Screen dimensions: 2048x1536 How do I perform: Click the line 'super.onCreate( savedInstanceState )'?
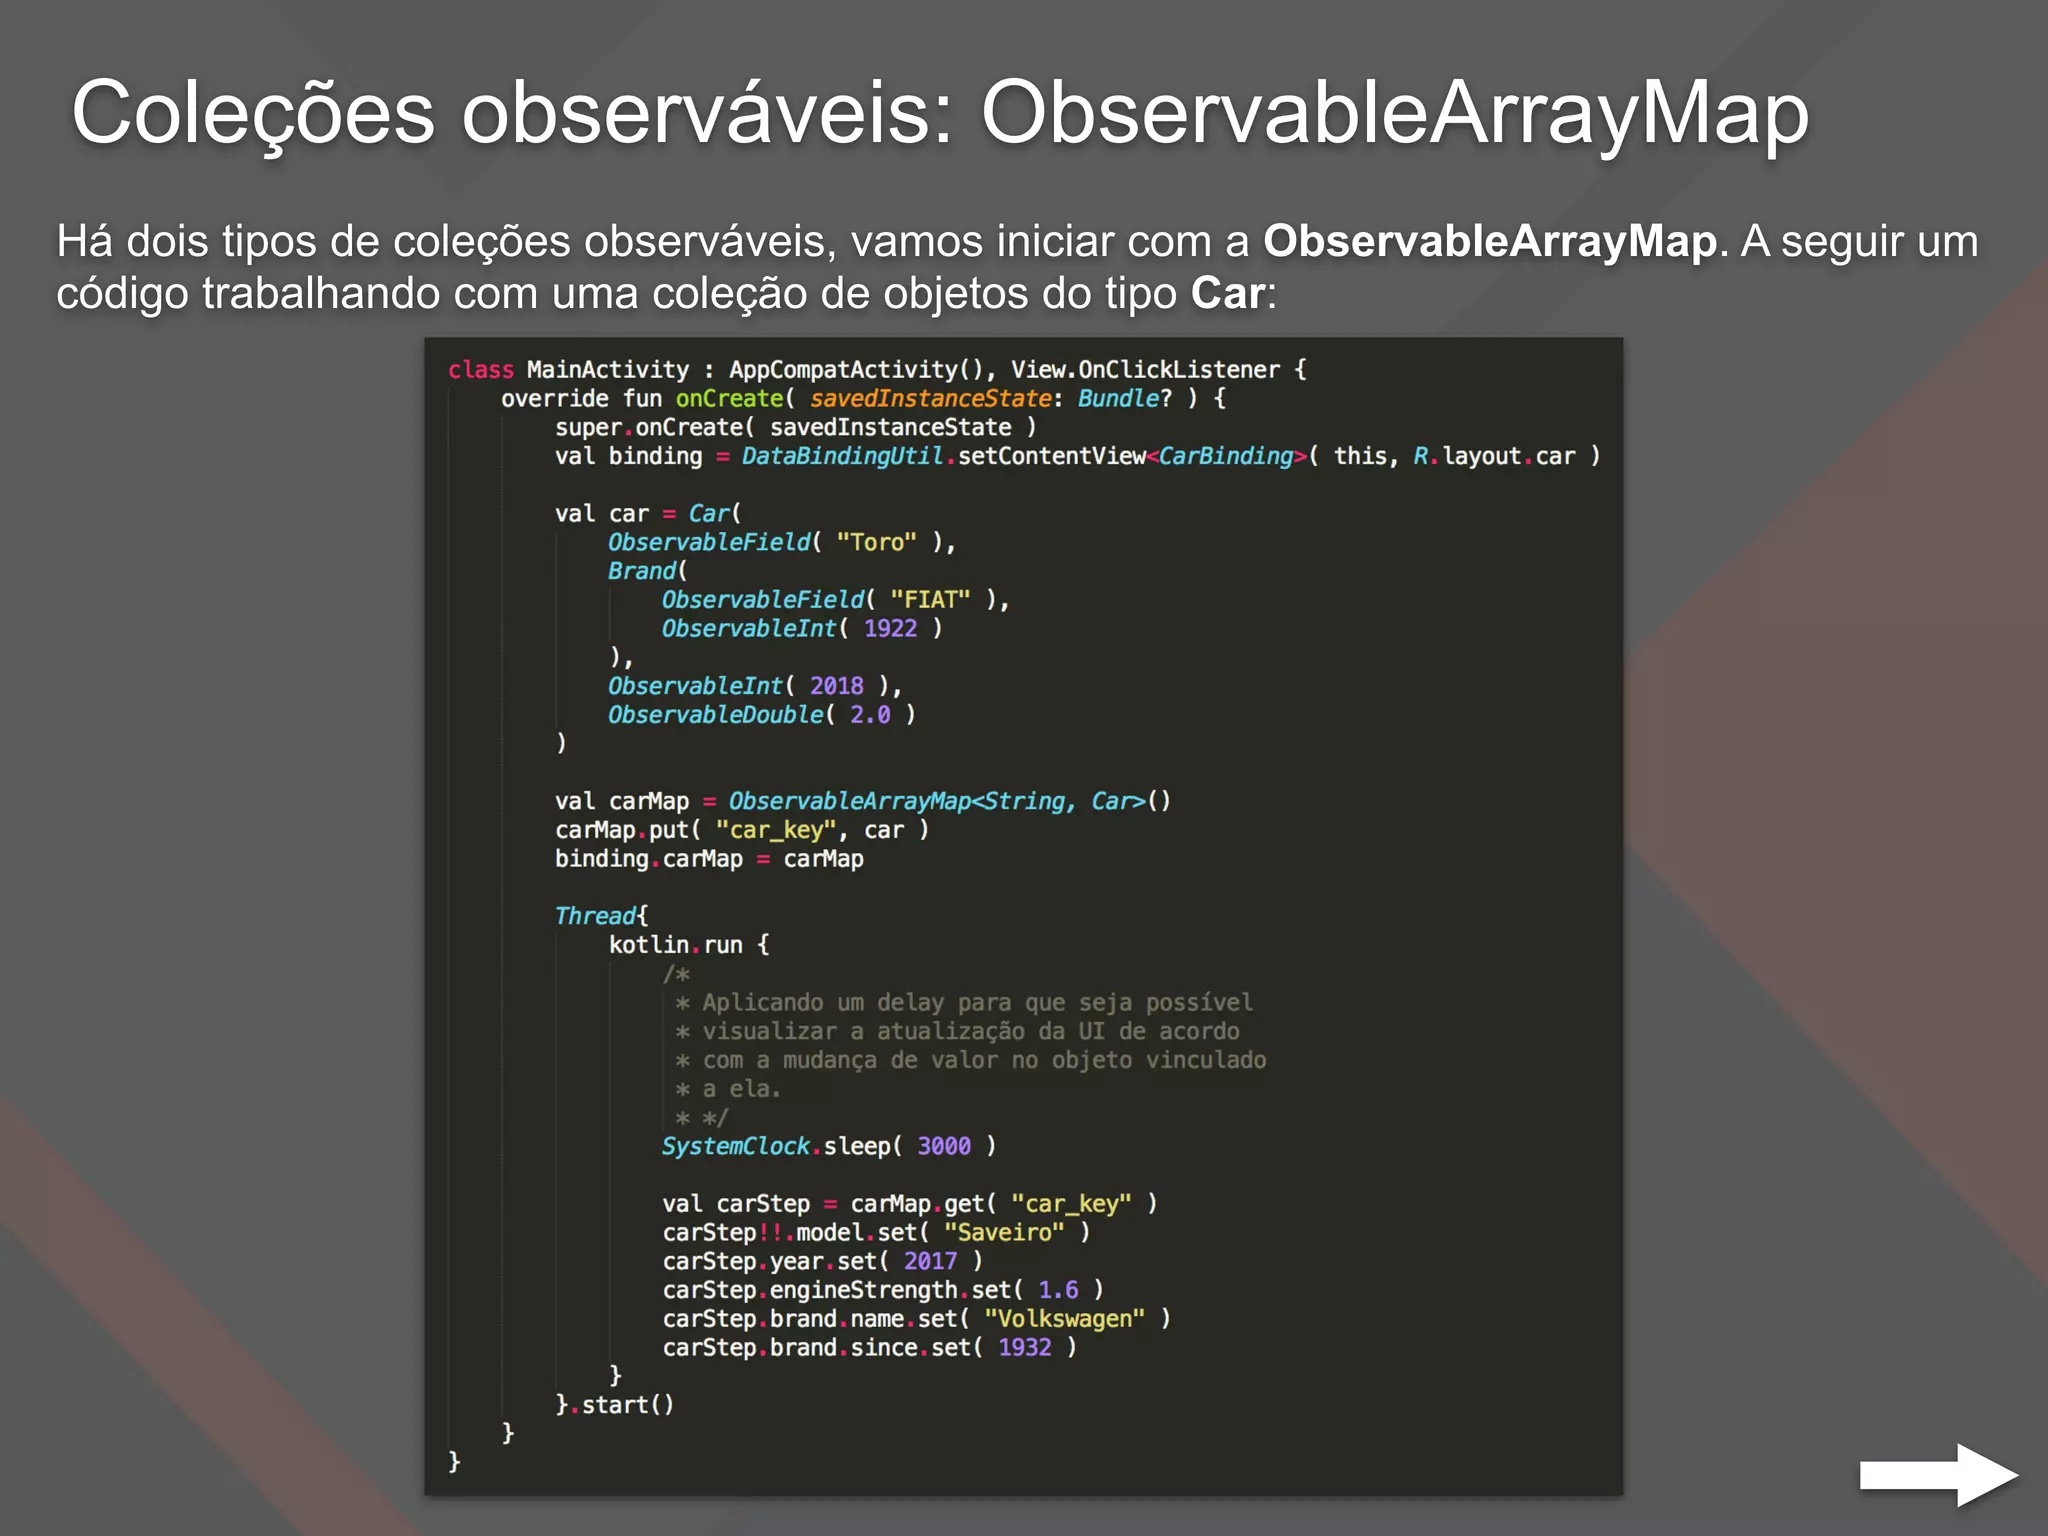point(796,427)
